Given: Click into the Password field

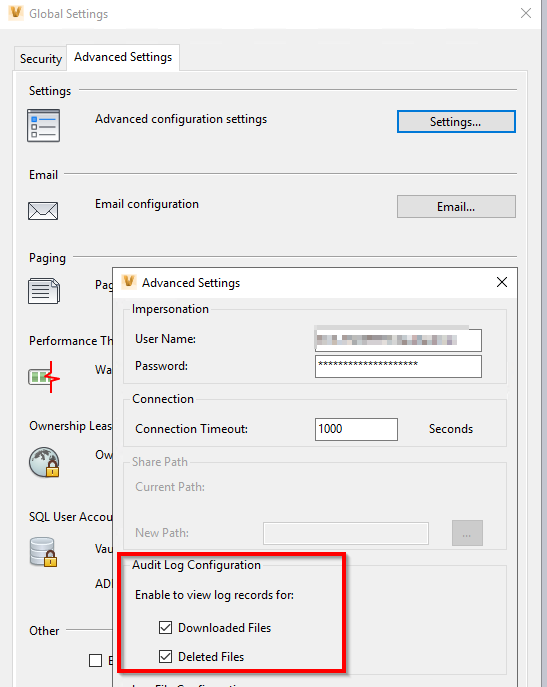Looking at the screenshot, I should coord(398,366).
